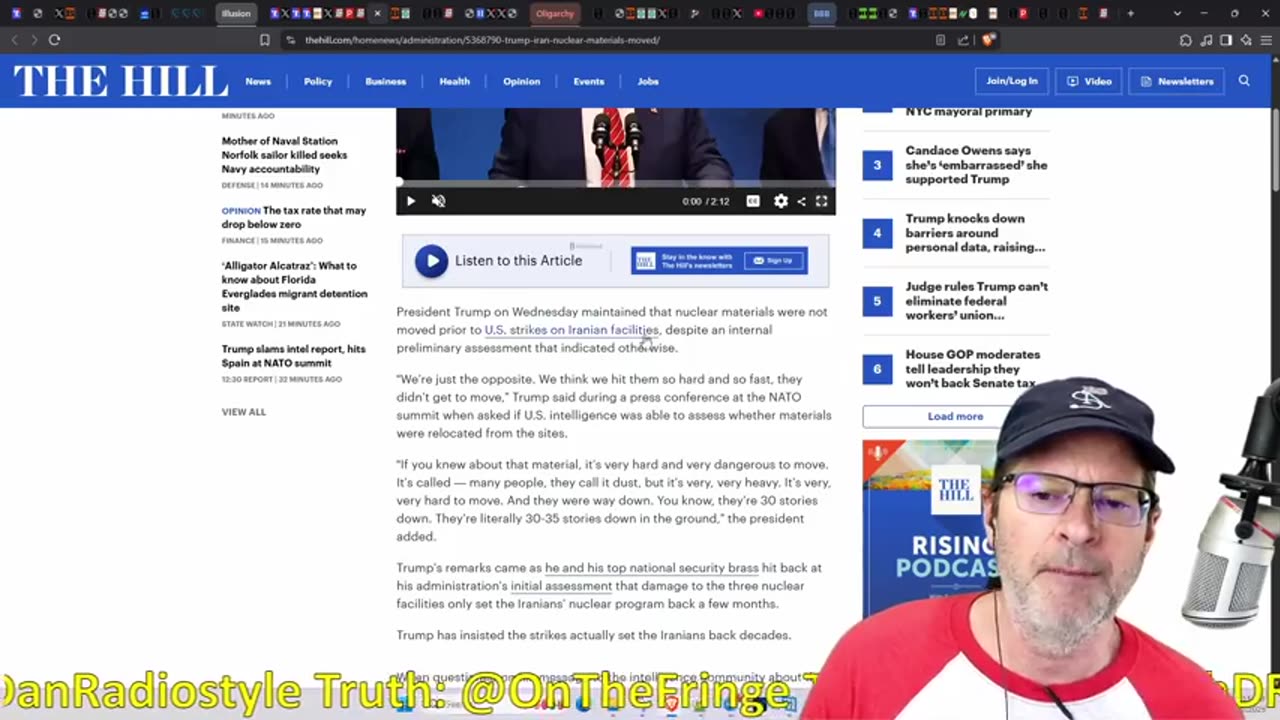Viewport: 1280px width, 720px height.
Task: Click the Rising Podcast advertisement
Action: 930,530
